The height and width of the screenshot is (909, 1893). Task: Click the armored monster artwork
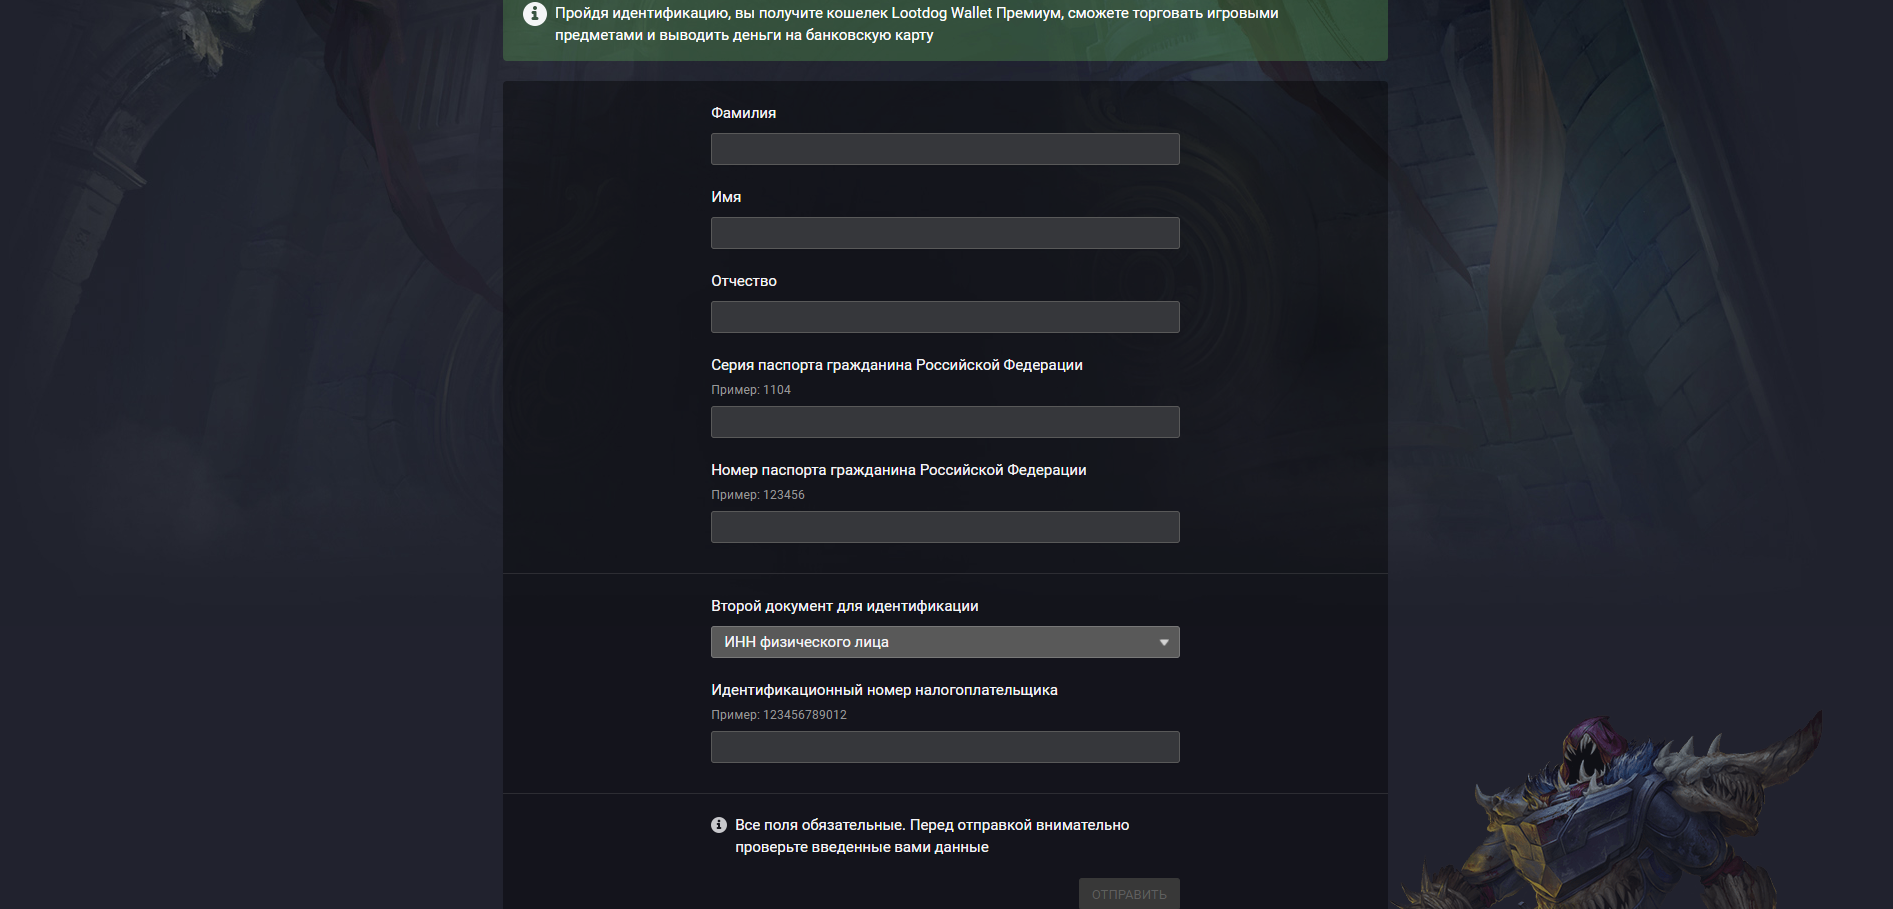(x=1620, y=812)
